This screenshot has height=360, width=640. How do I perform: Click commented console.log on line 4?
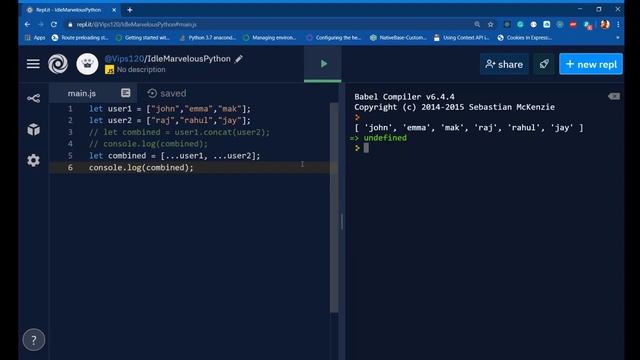pos(148,144)
